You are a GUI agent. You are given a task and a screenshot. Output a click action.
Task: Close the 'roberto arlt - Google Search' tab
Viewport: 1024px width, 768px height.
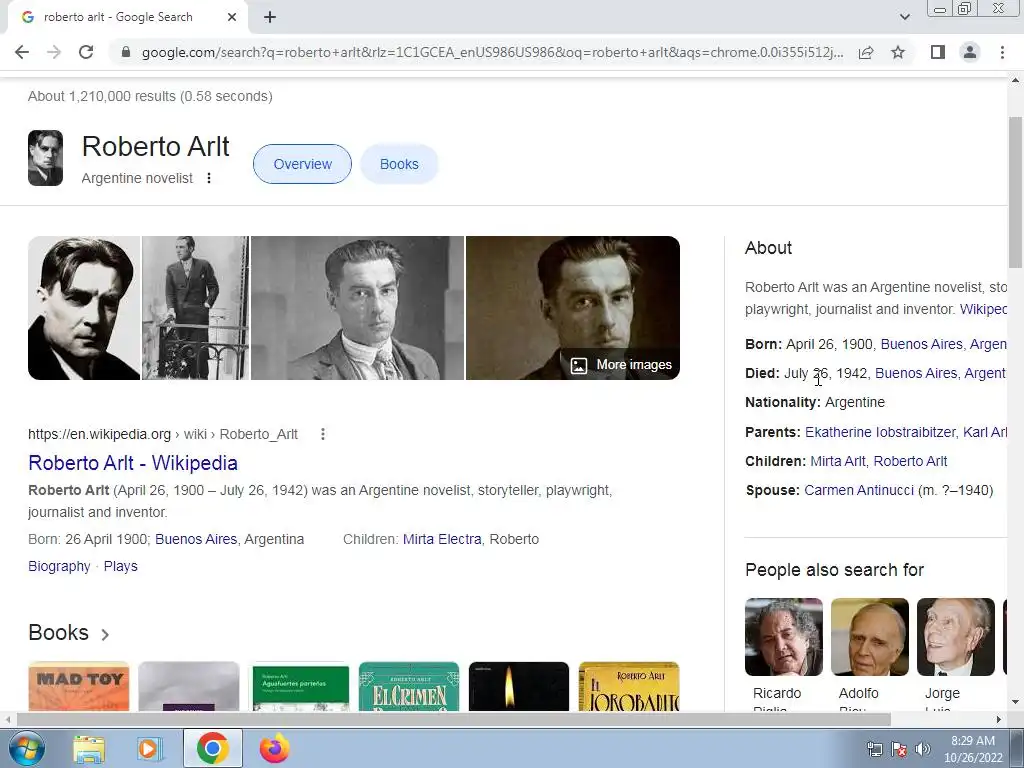tap(232, 18)
